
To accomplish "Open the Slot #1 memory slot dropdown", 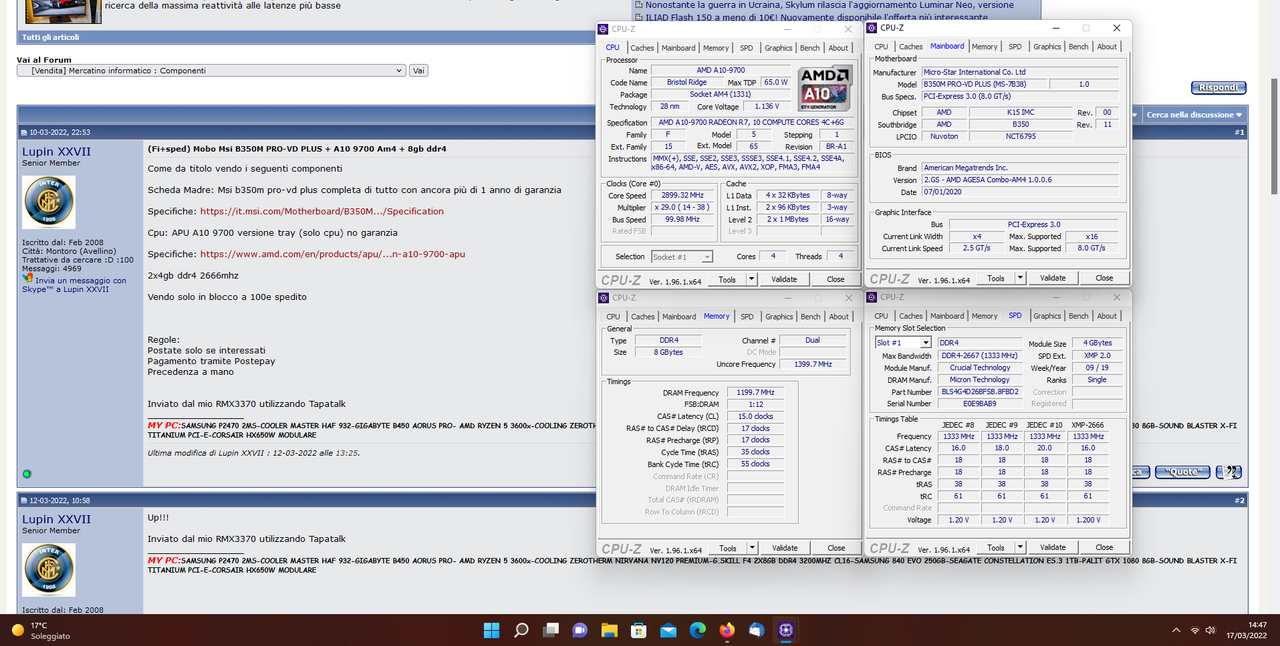I will (903, 343).
